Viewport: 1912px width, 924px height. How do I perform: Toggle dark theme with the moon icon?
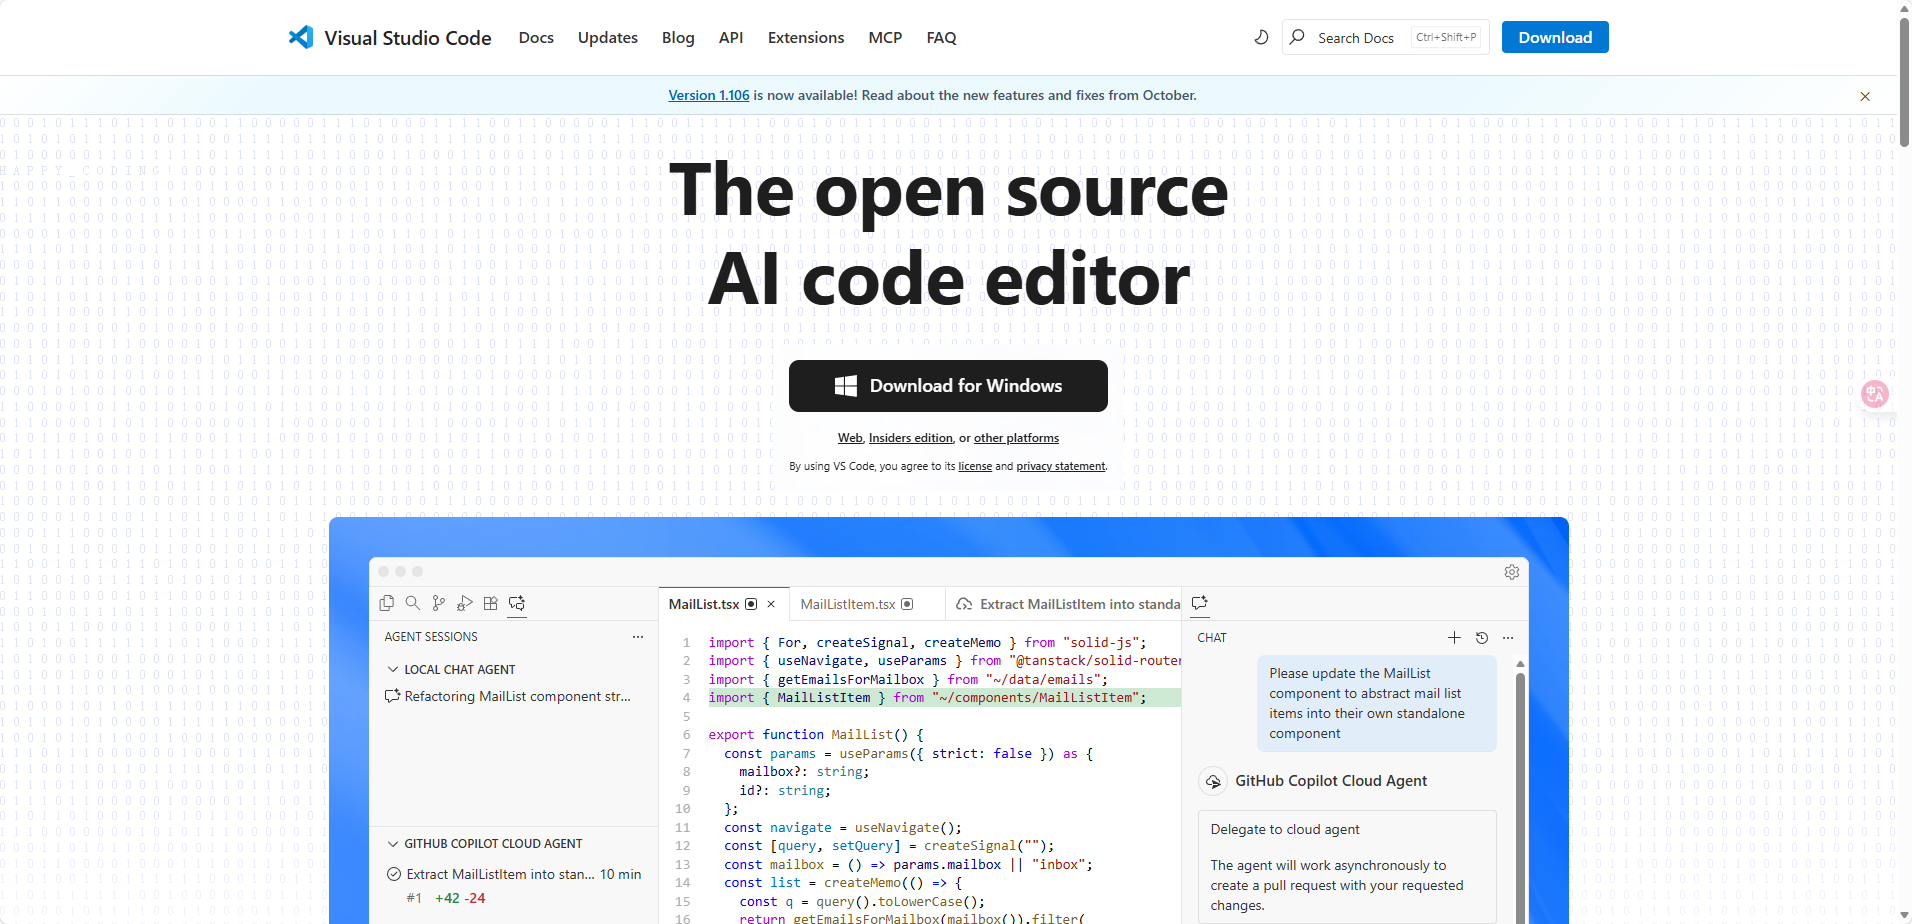pyautogui.click(x=1261, y=37)
